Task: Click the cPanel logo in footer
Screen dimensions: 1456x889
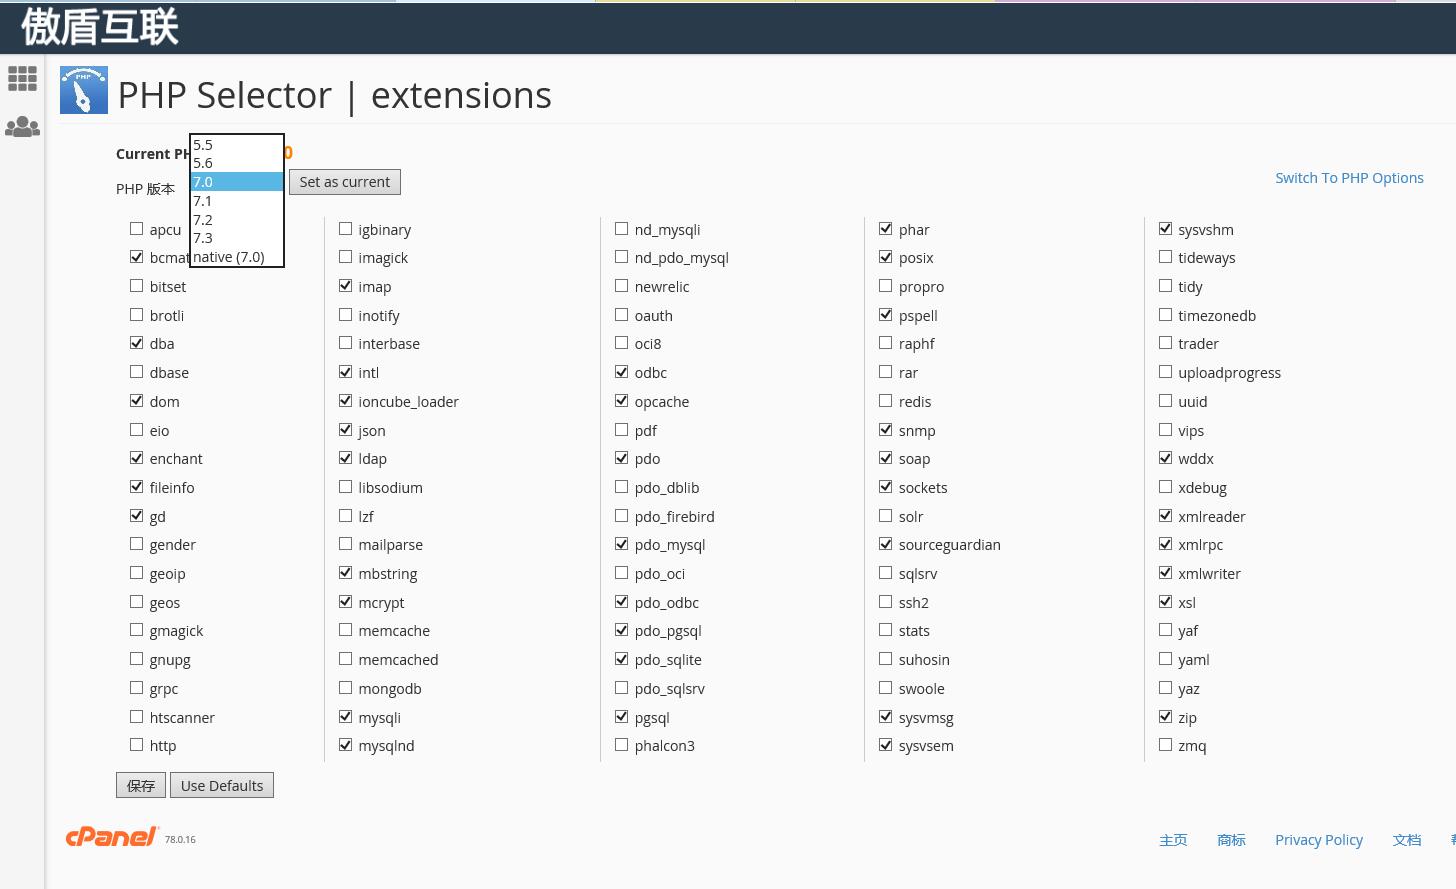Action: pyautogui.click(x=111, y=837)
